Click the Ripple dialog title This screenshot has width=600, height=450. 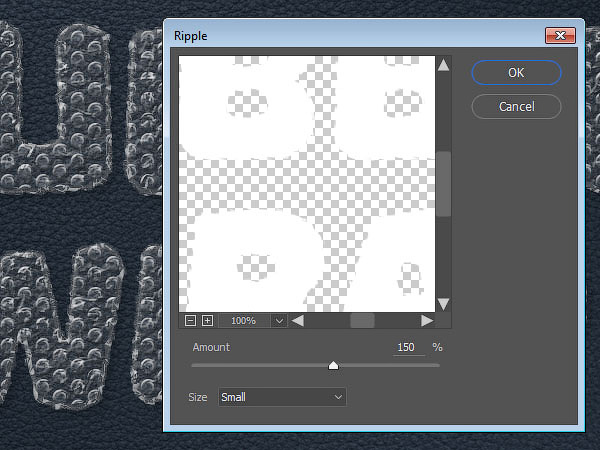[x=191, y=36]
